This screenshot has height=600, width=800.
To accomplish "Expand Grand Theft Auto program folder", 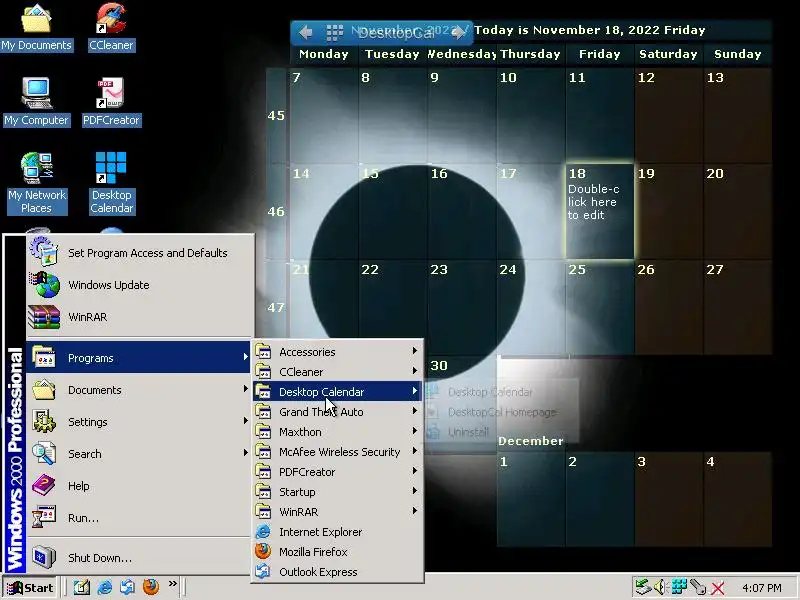I will coord(338,412).
